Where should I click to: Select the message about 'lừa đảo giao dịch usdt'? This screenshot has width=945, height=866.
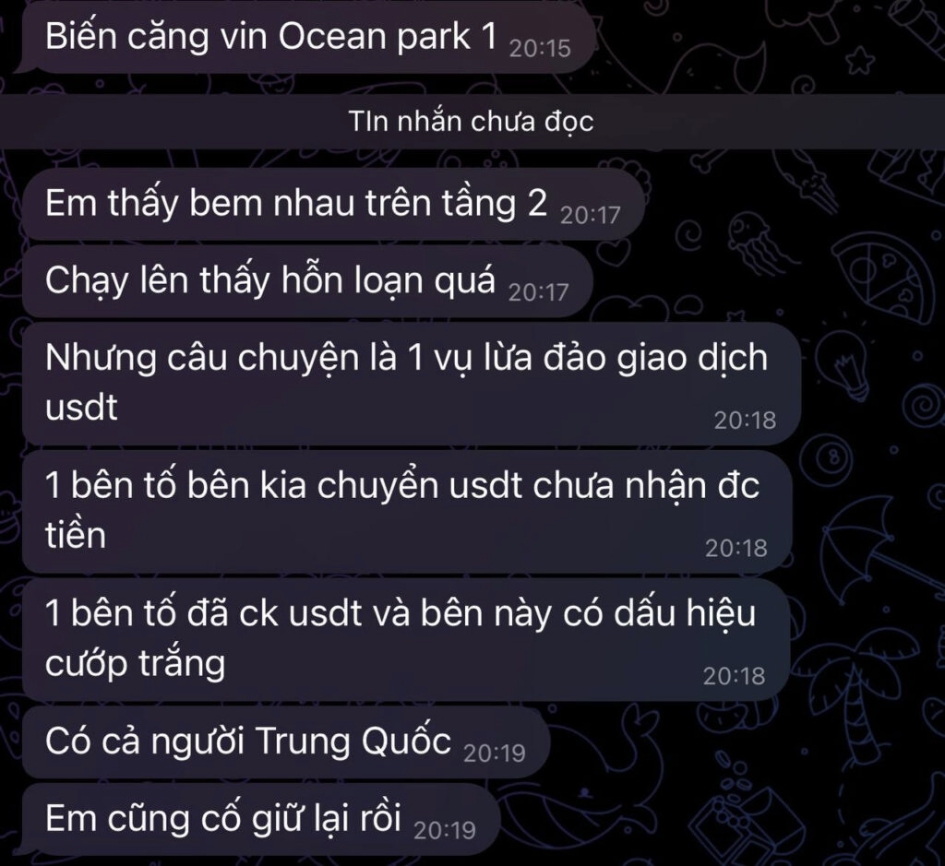[412, 383]
